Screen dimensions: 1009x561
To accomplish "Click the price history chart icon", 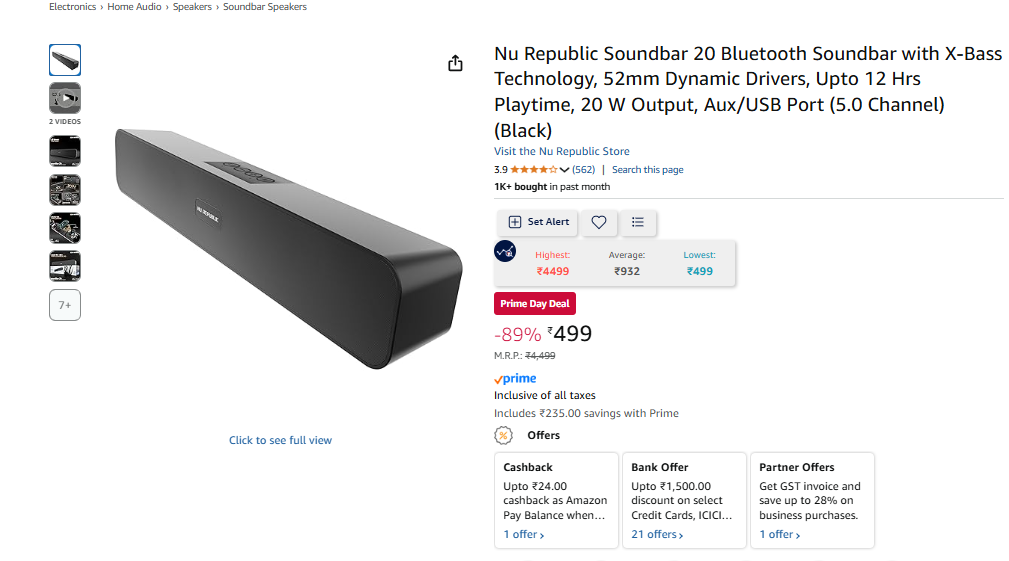I will 505,251.
